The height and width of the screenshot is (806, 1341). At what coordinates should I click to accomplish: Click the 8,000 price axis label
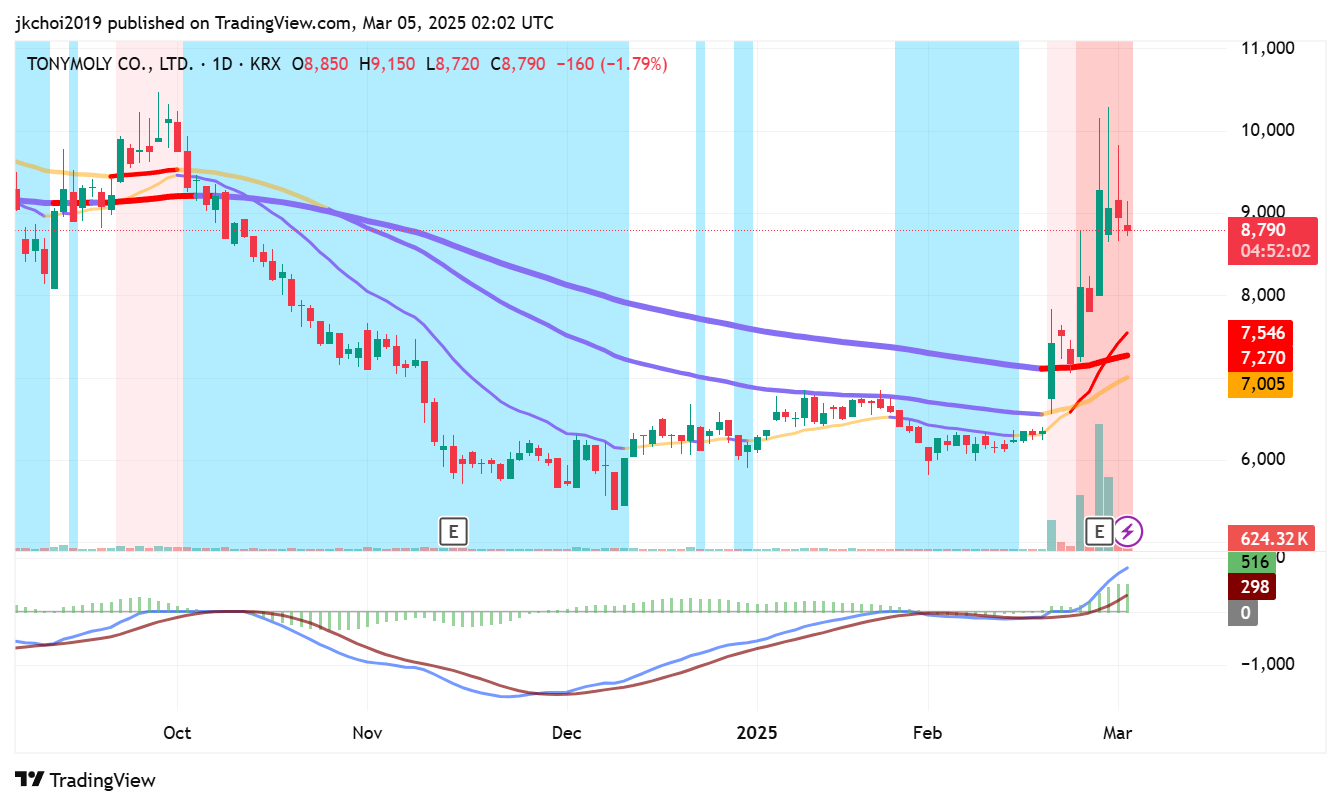pyautogui.click(x=1263, y=295)
